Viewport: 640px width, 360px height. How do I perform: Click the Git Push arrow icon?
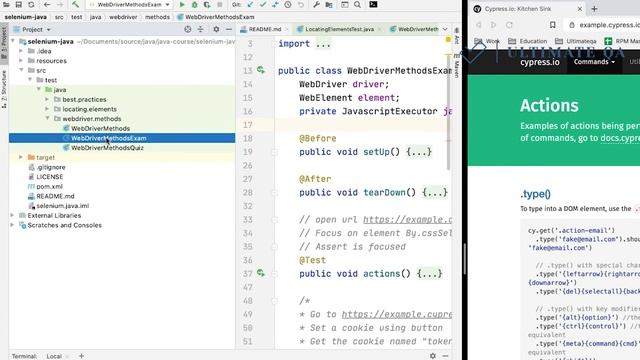coord(275,4)
